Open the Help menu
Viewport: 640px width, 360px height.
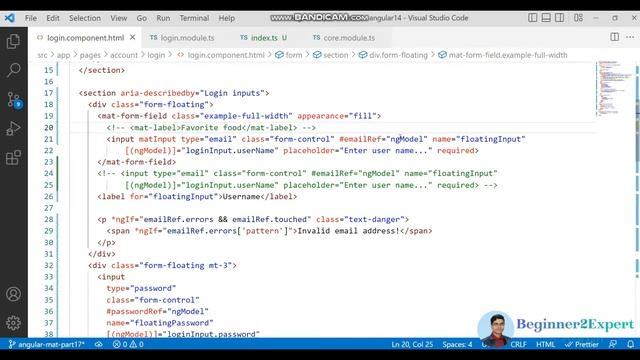tap(227, 18)
